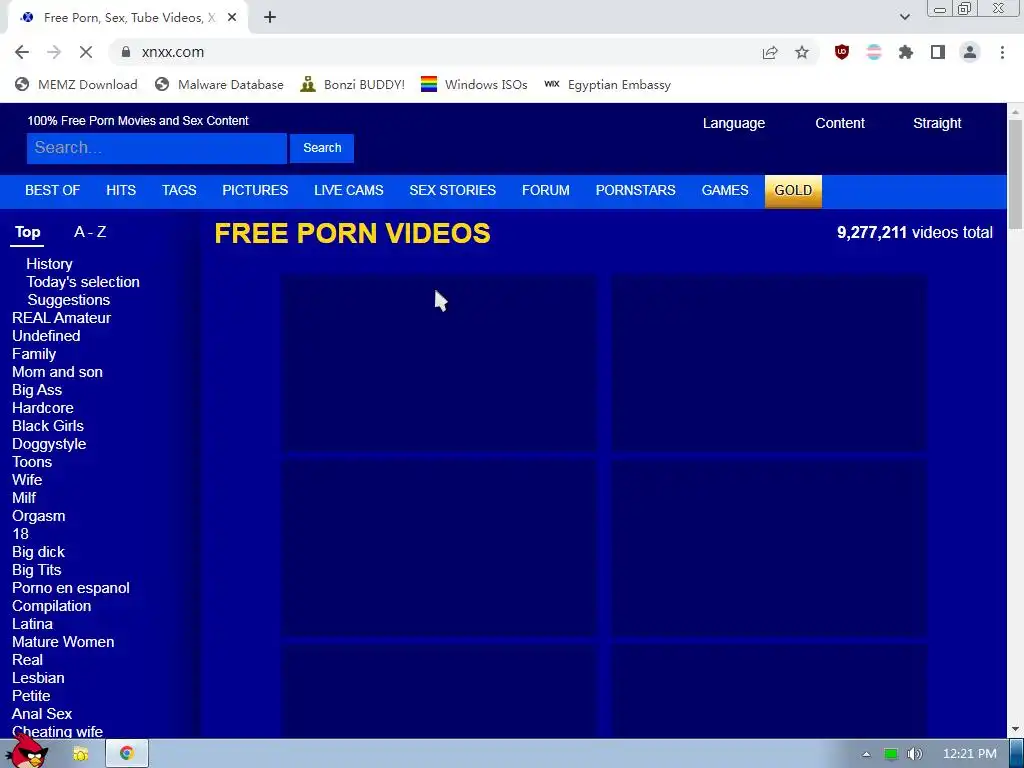The image size is (1024, 768).
Task: Click the GOLD button
Action: pyautogui.click(x=793, y=191)
